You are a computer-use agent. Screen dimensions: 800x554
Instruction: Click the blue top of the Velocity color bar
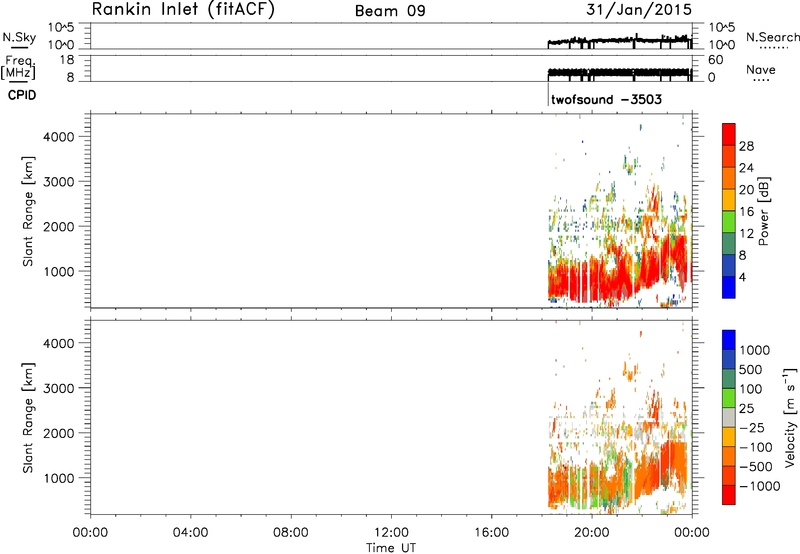729,339
